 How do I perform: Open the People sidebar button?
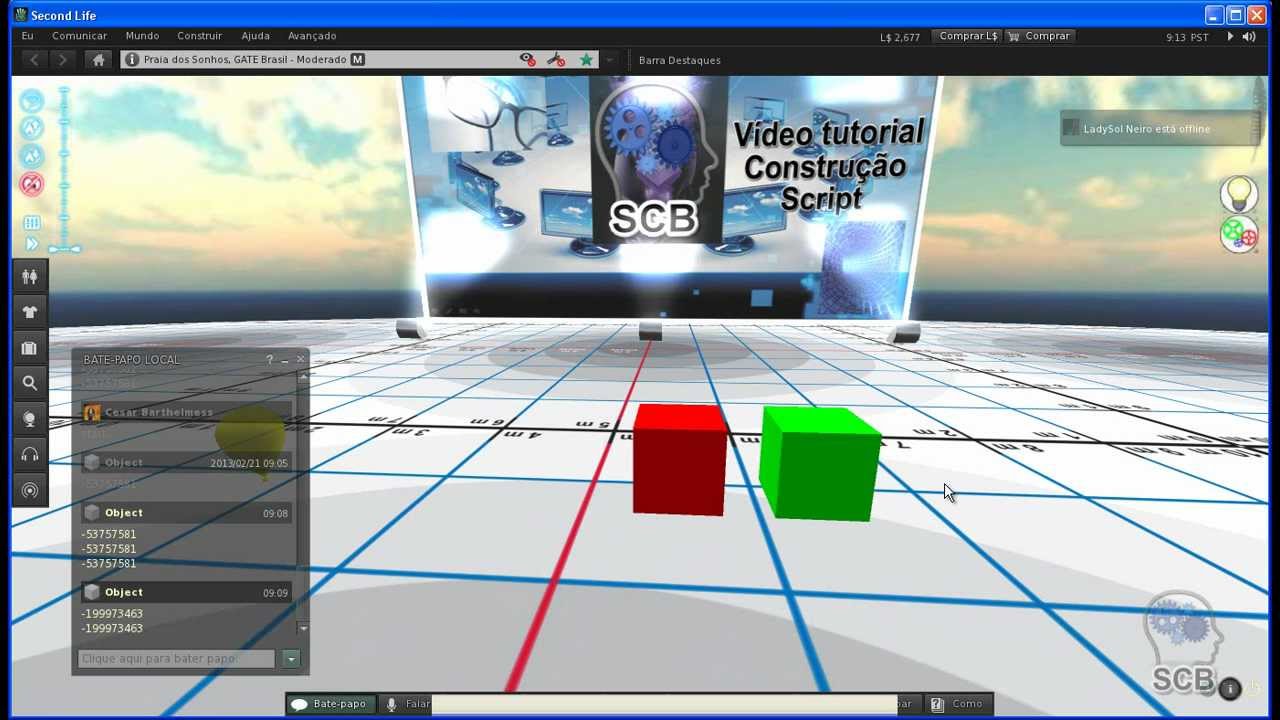(x=30, y=277)
